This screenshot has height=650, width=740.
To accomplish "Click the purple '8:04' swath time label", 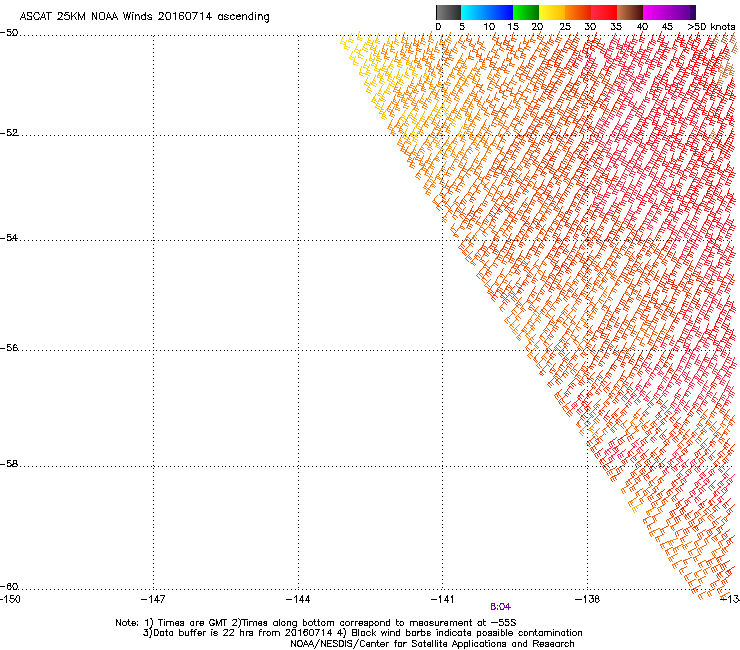I will 500,607.
